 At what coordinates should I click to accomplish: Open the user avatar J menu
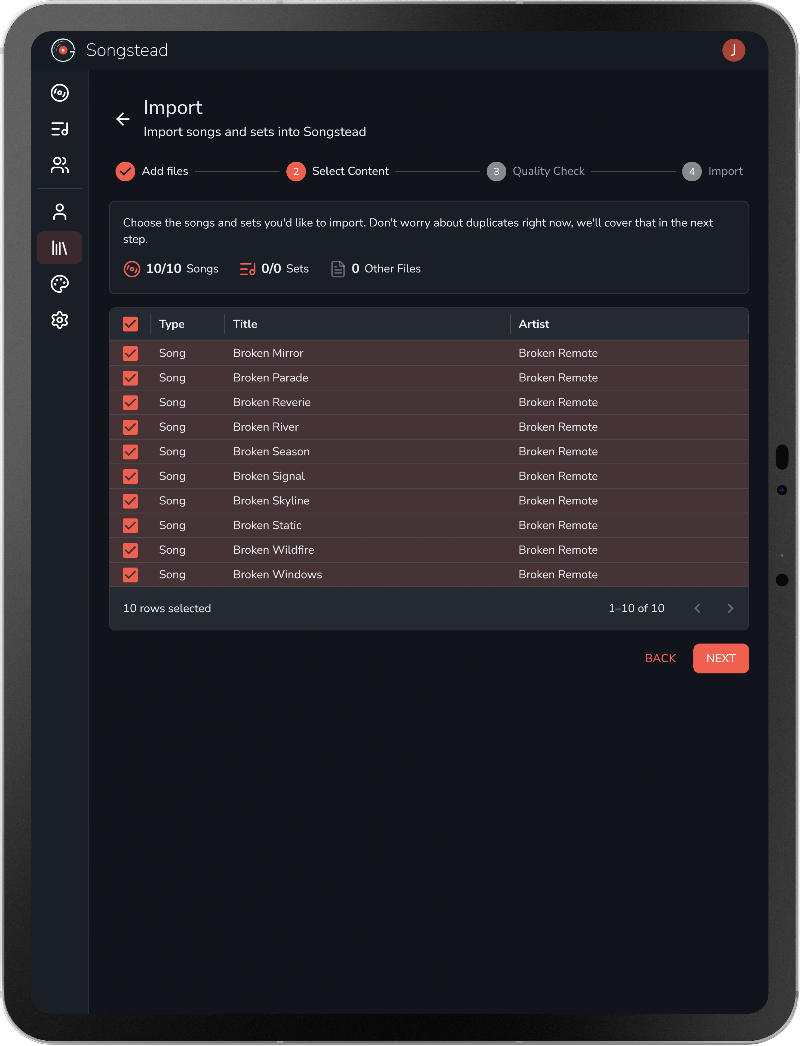(x=733, y=50)
